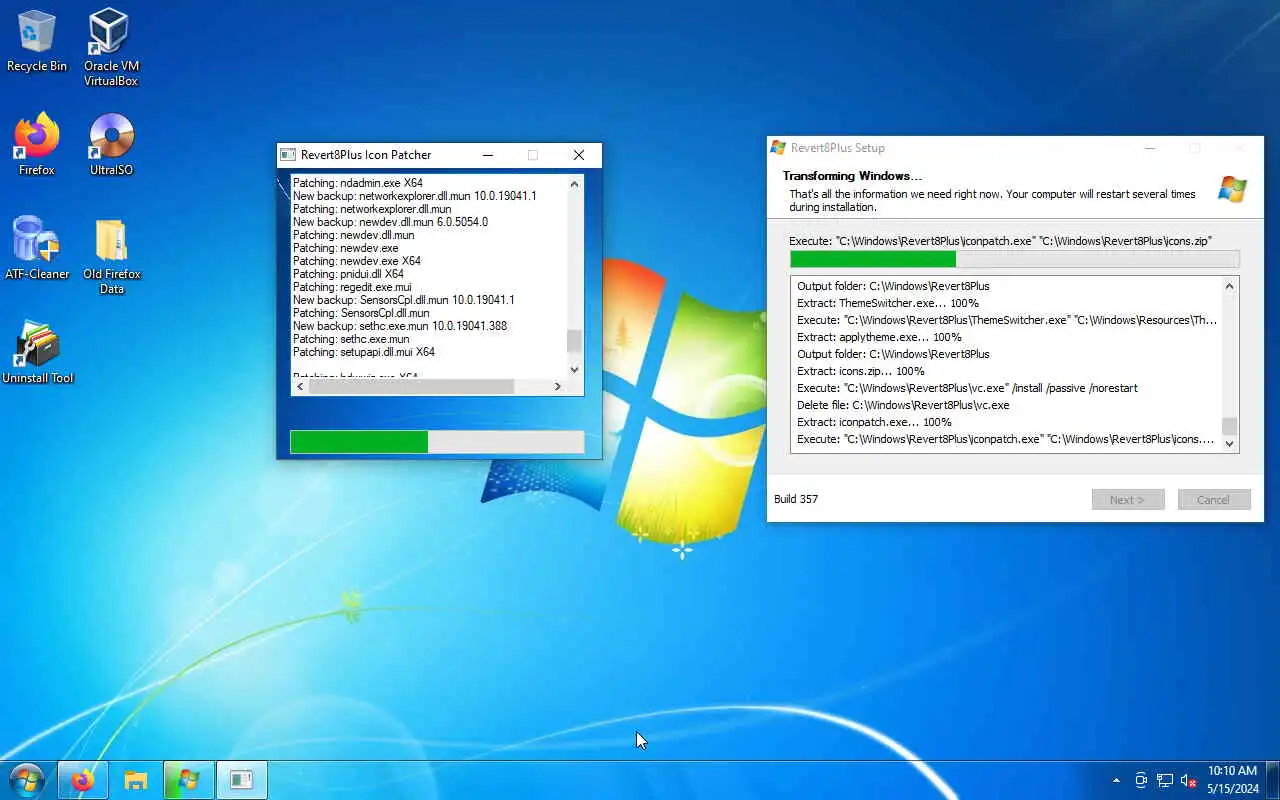Click the Show desktop strip at taskbar end
The height and width of the screenshot is (800, 1280).
tap(1274, 780)
